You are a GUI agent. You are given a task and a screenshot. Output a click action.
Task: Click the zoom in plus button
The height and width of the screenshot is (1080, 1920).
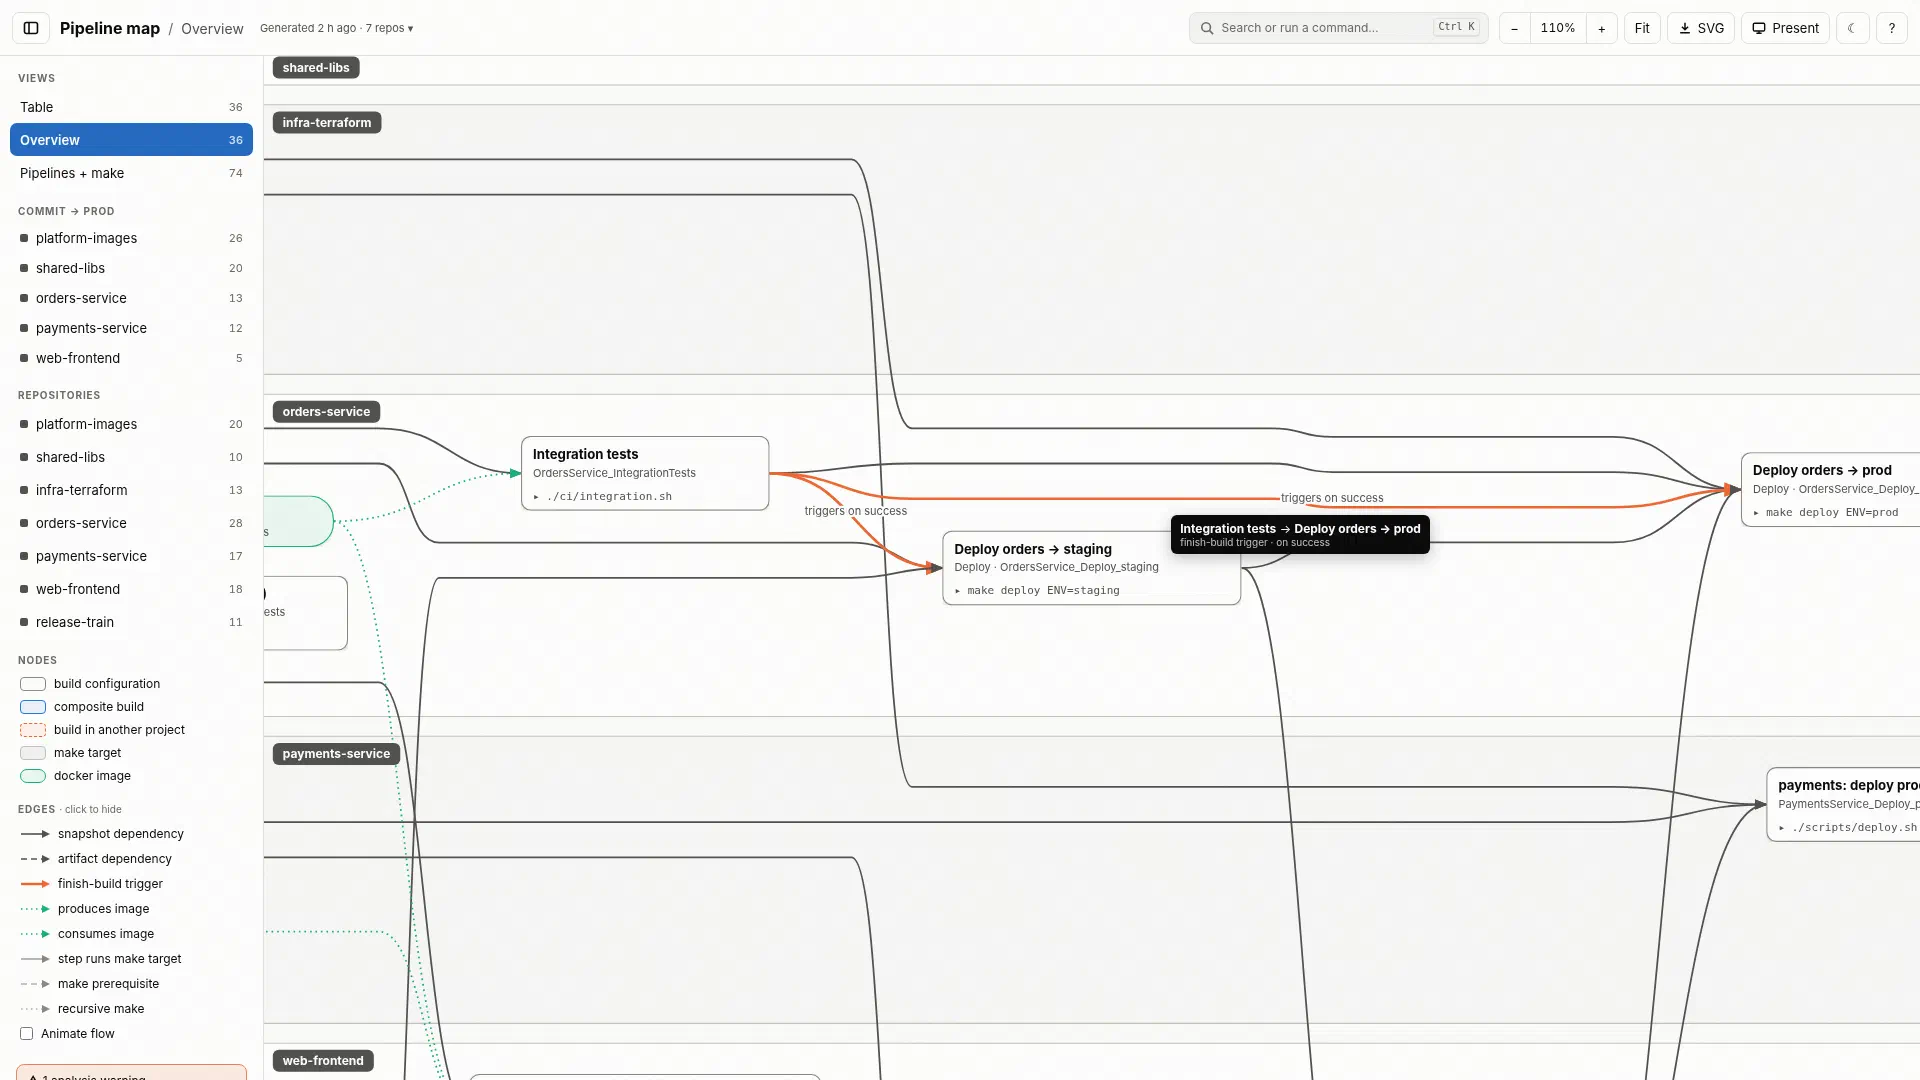[x=1601, y=28]
